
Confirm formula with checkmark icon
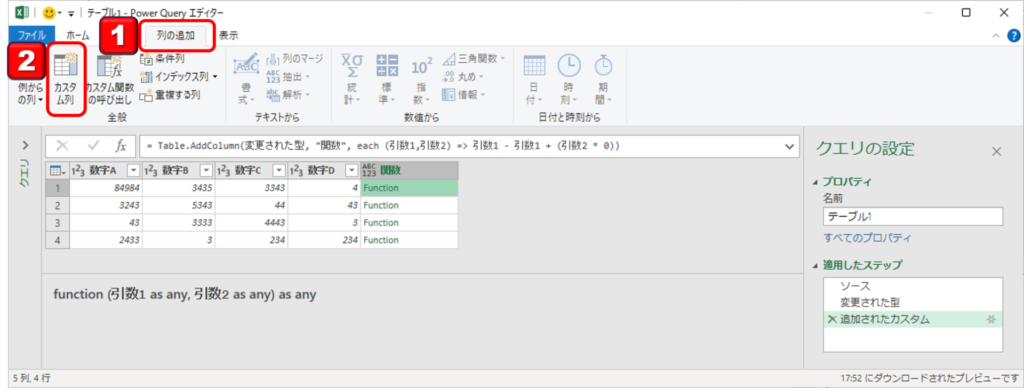point(93,146)
